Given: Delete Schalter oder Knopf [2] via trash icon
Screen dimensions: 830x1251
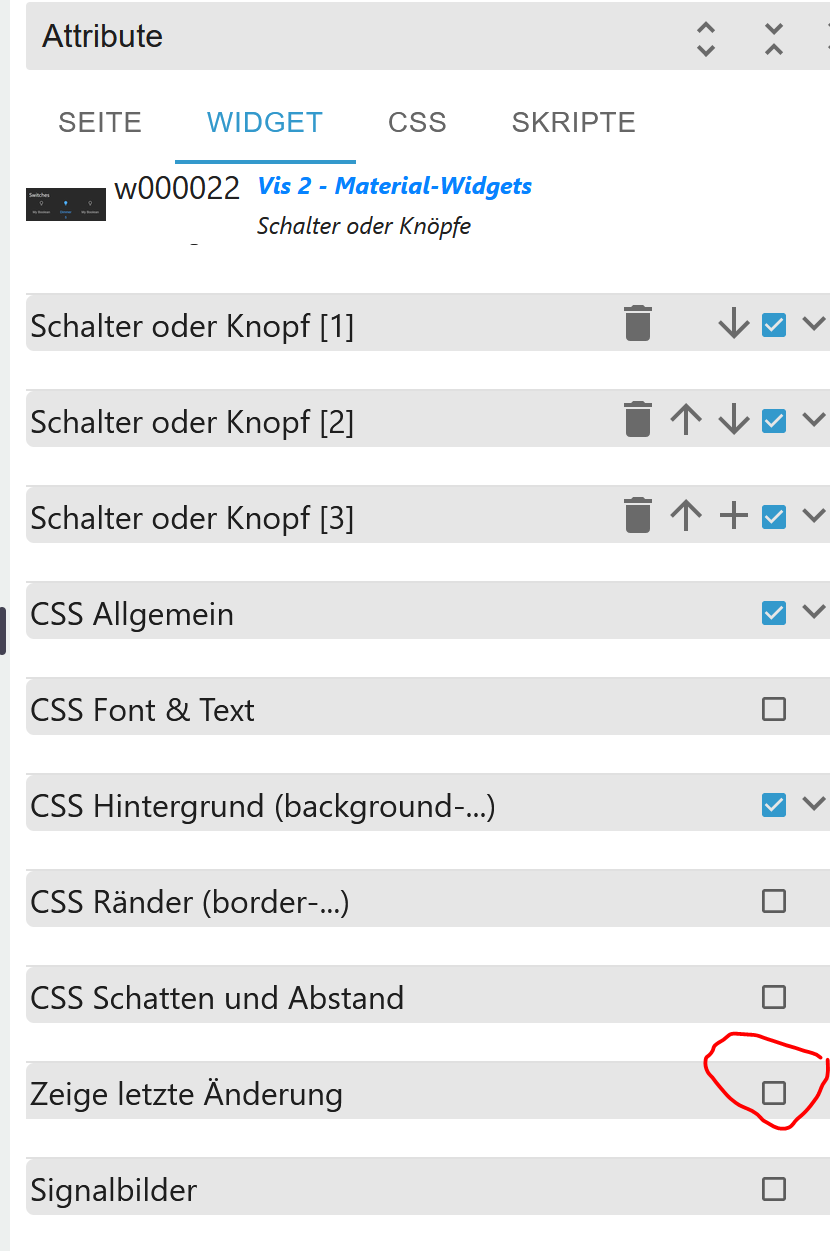Looking at the screenshot, I should [x=638, y=420].
